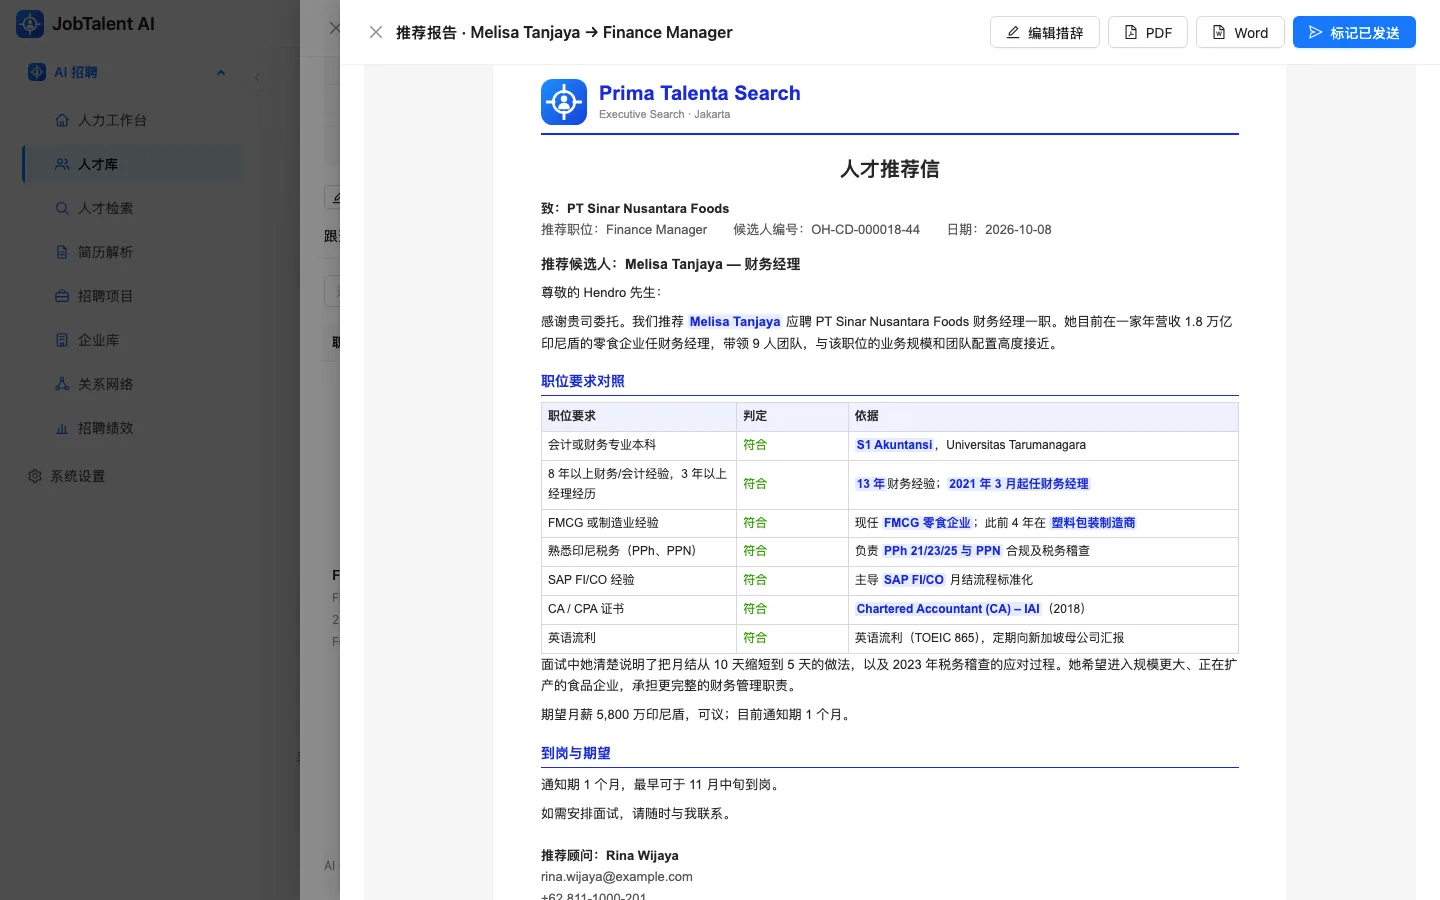The image size is (1440, 900).
Task: Click the Prima Talenta Search logo
Action: pyautogui.click(x=564, y=102)
